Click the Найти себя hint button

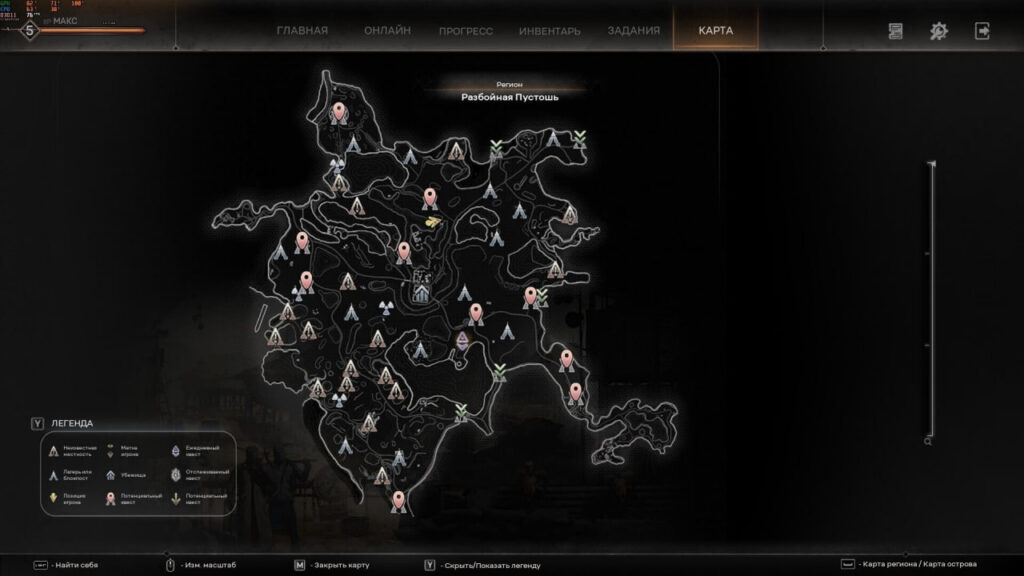(x=65, y=566)
